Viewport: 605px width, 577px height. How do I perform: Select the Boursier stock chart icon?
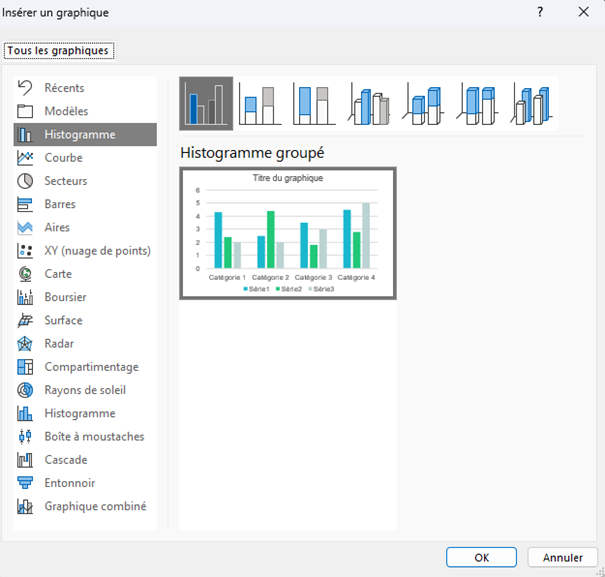point(25,297)
